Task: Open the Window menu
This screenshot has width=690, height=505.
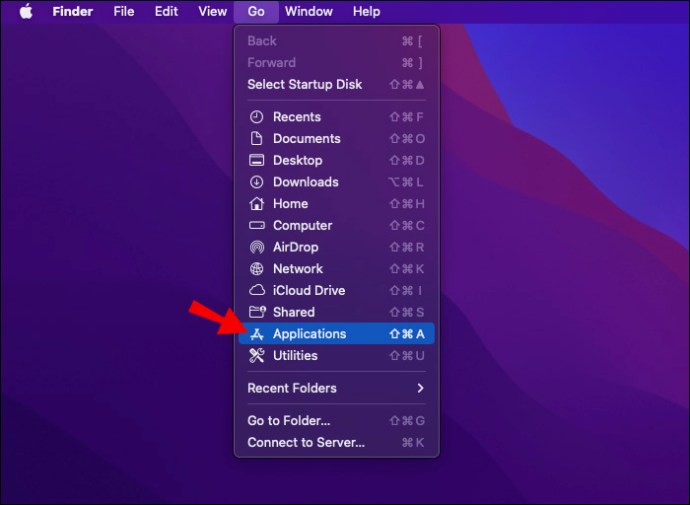Action: [309, 11]
